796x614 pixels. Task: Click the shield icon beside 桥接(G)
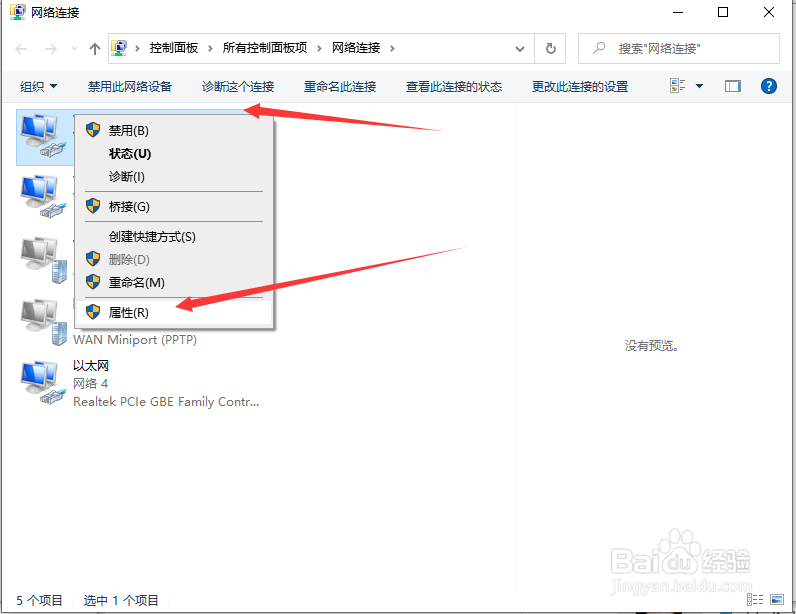click(93, 206)
